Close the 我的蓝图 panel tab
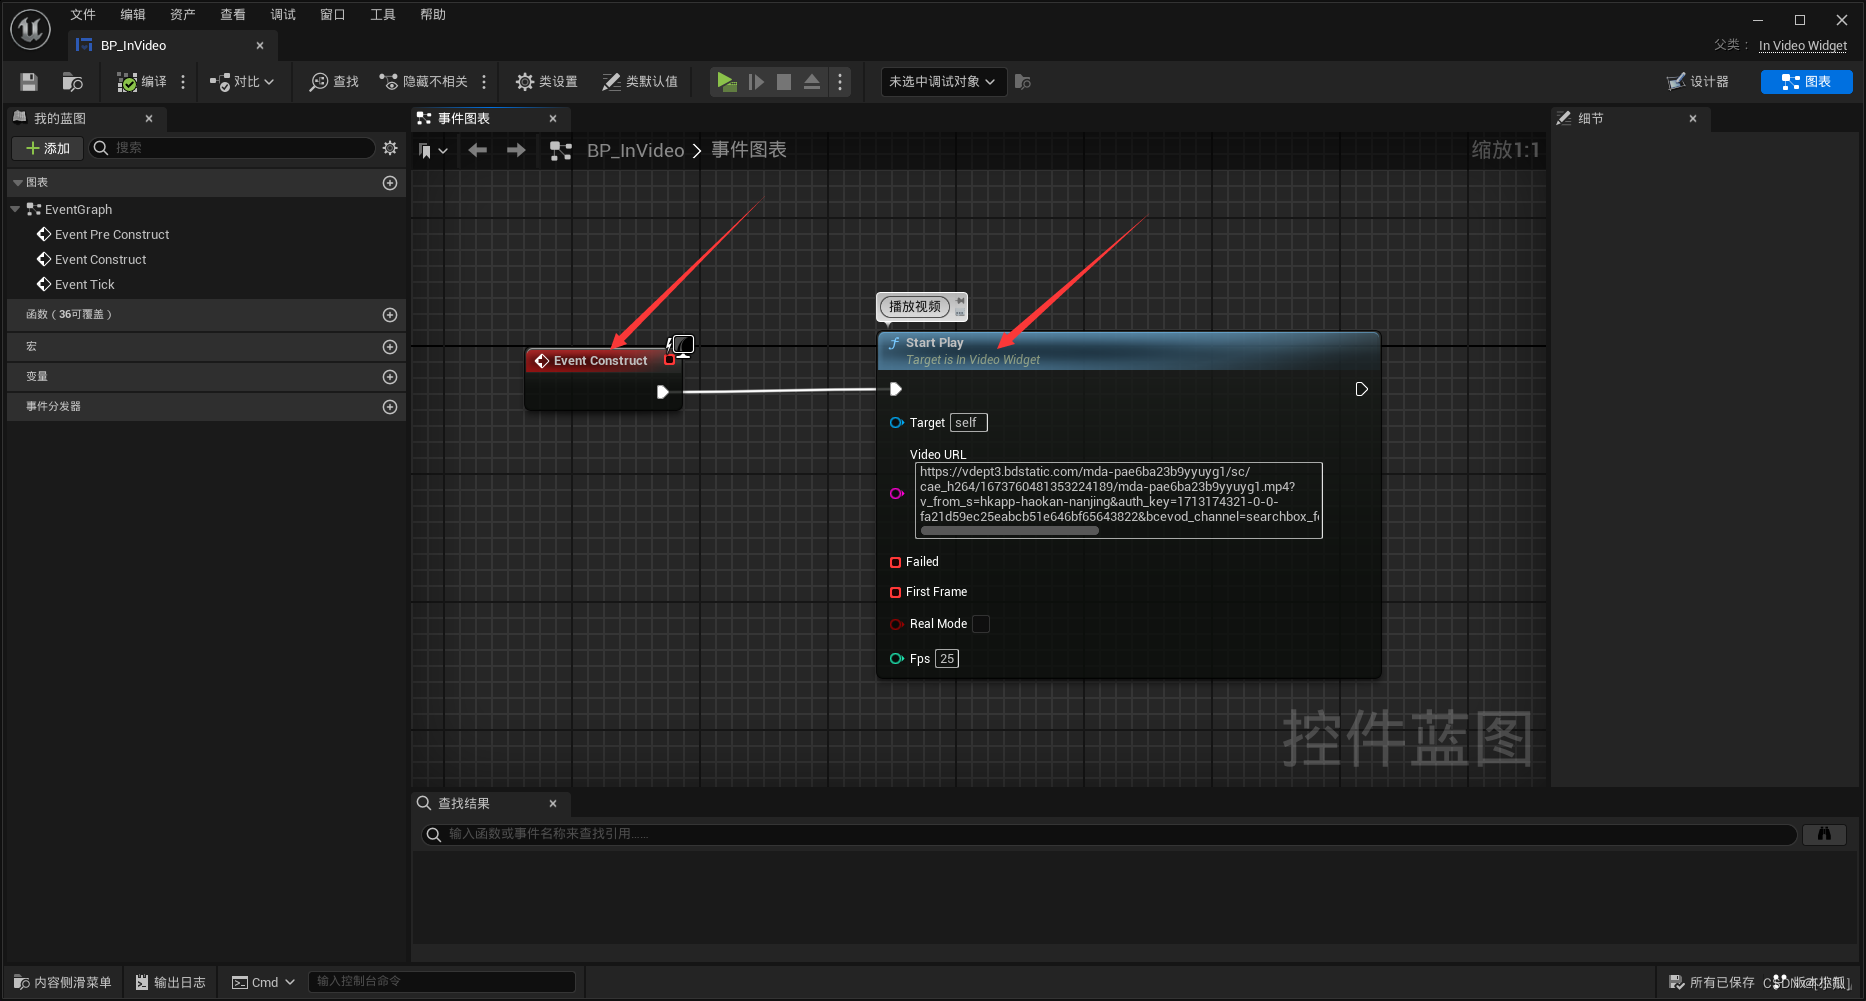 tap(149, 118)
